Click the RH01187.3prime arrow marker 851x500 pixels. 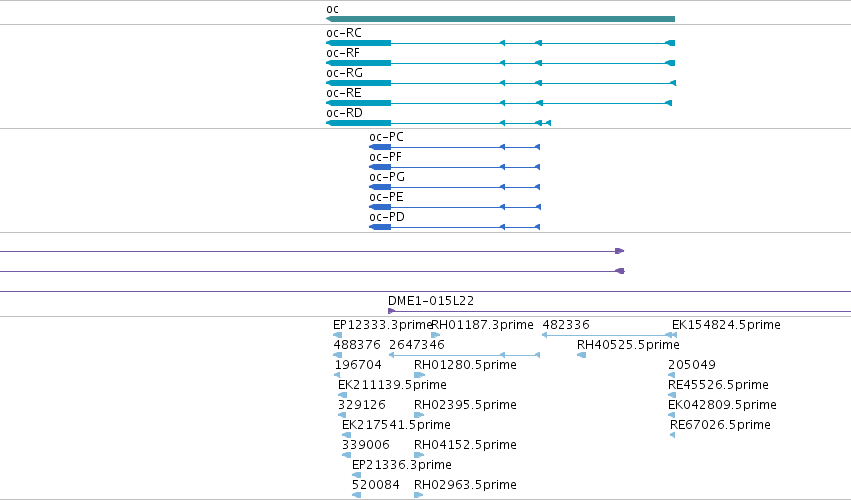(x=435, y=335)
